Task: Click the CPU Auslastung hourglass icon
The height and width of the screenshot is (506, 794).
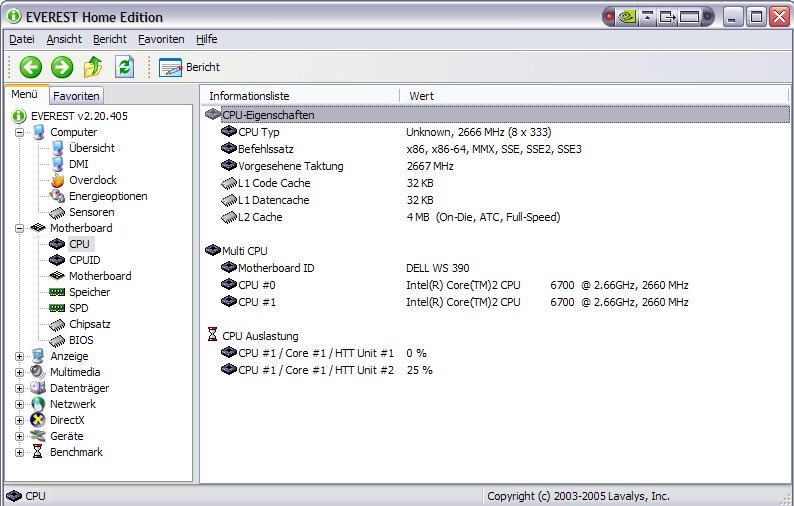Action: [213, 335]
